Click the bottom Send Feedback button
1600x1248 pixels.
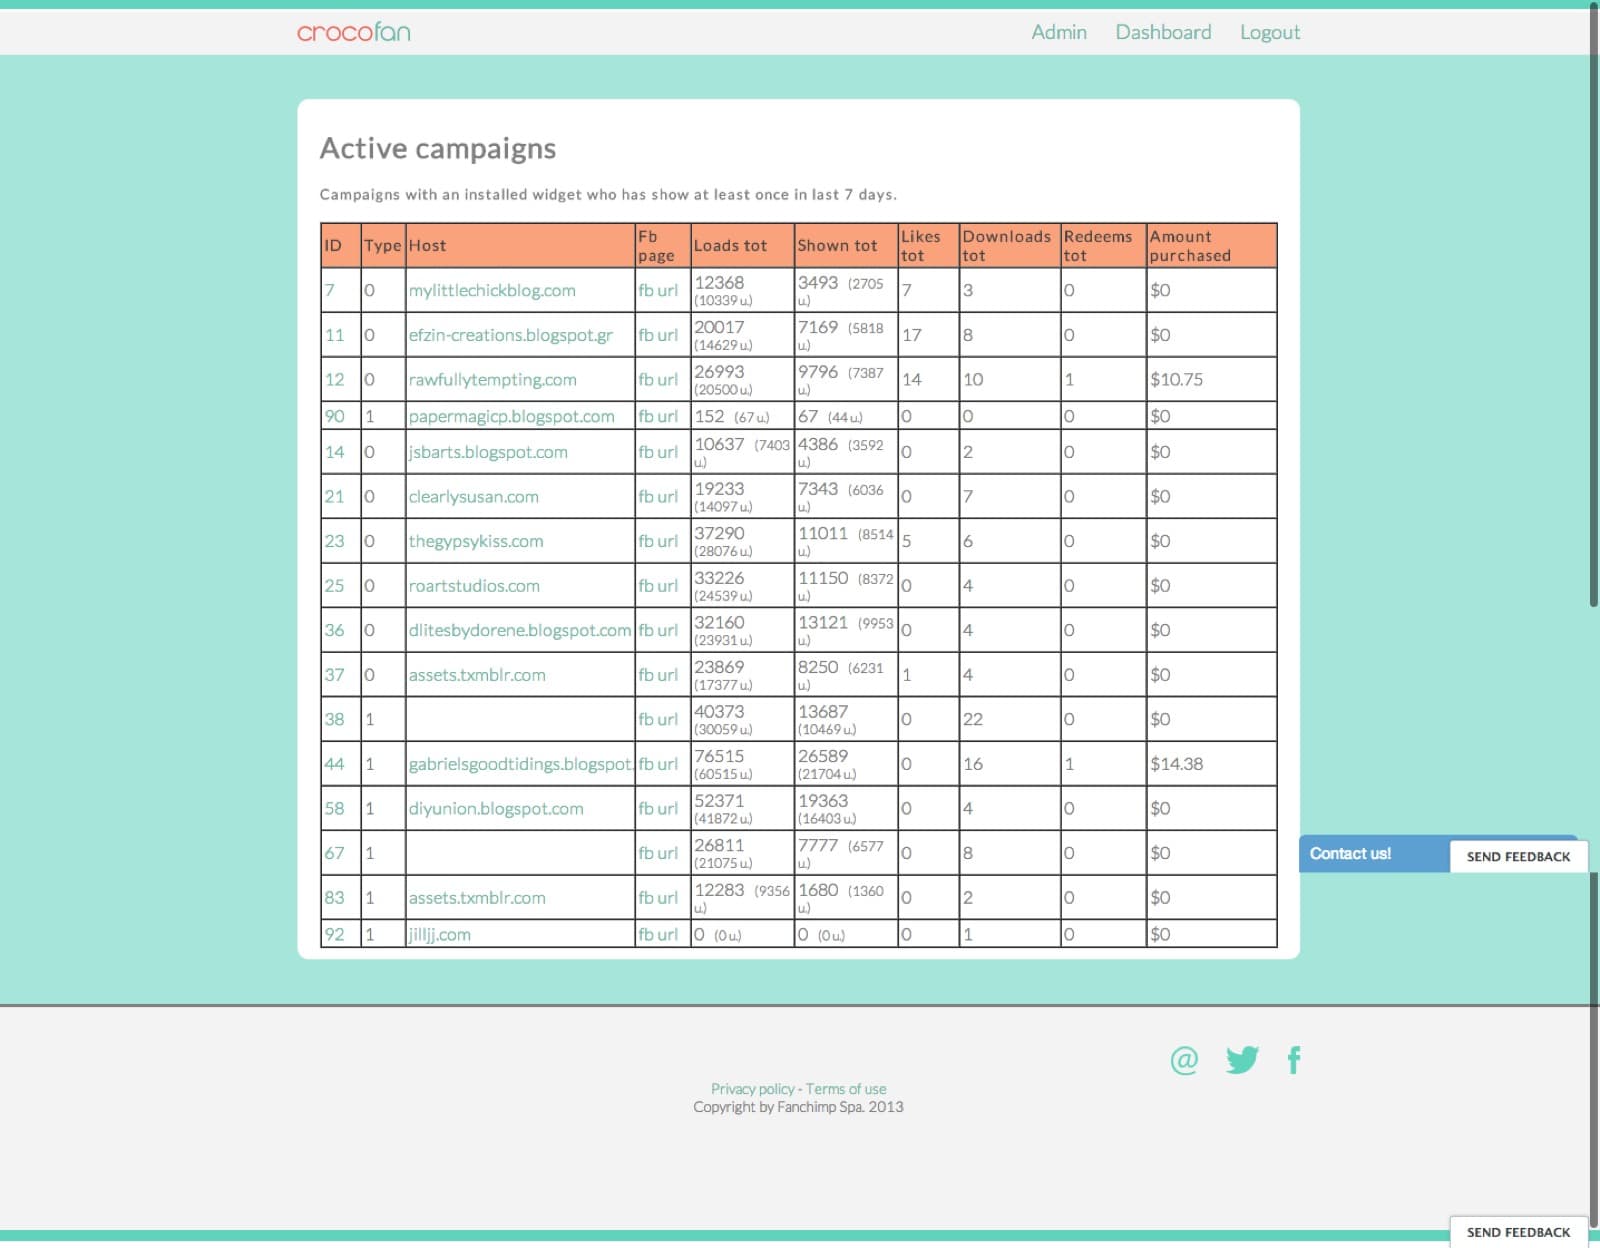pyautogui.click(x=1518, y=1232)
